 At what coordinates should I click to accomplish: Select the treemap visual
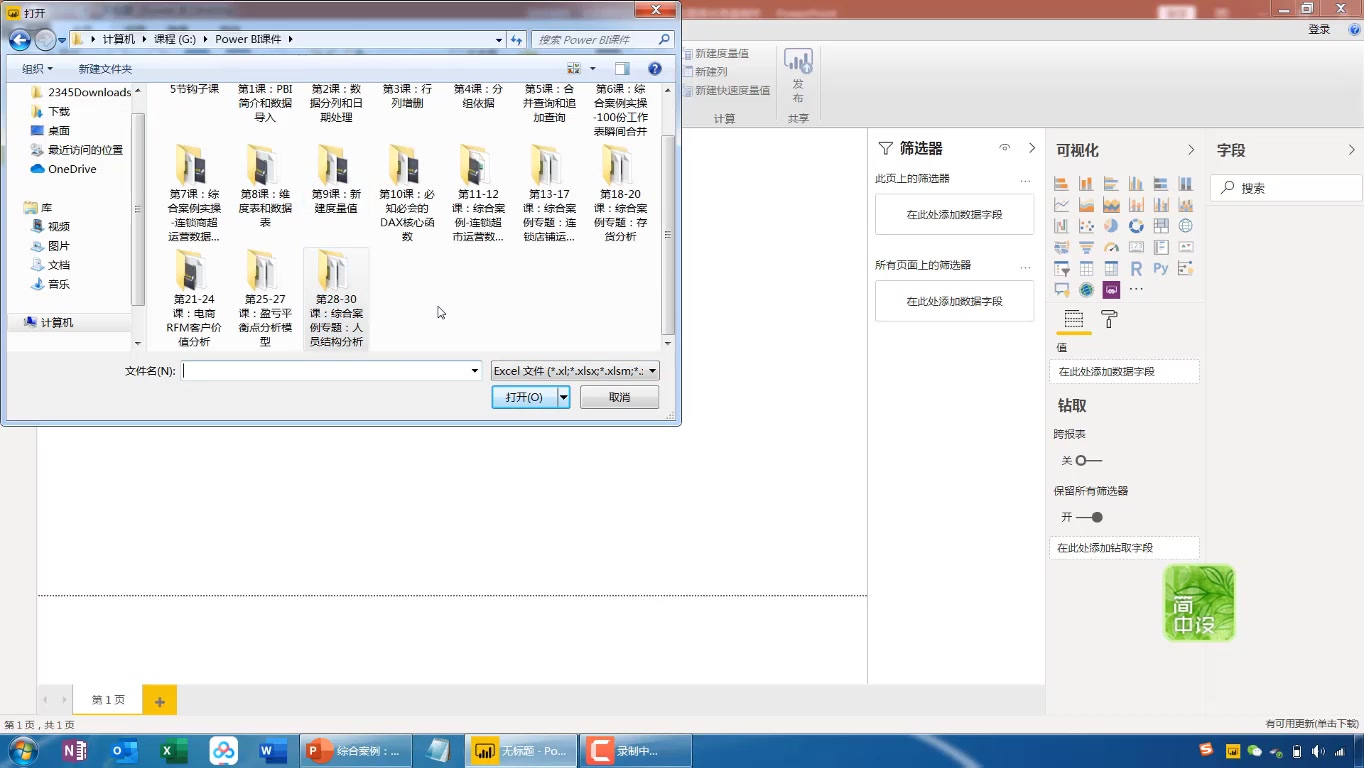tap(1161, 226)
